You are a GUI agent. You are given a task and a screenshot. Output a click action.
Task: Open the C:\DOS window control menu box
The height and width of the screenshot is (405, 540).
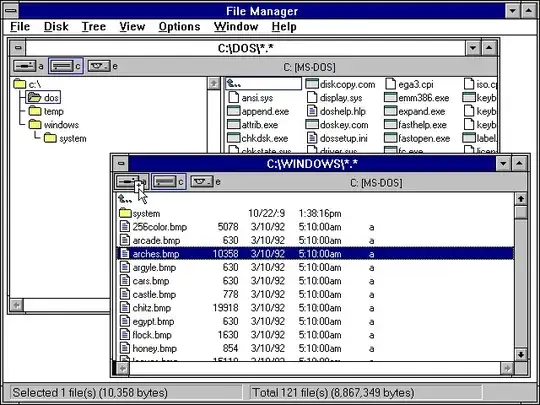point(18,48)
